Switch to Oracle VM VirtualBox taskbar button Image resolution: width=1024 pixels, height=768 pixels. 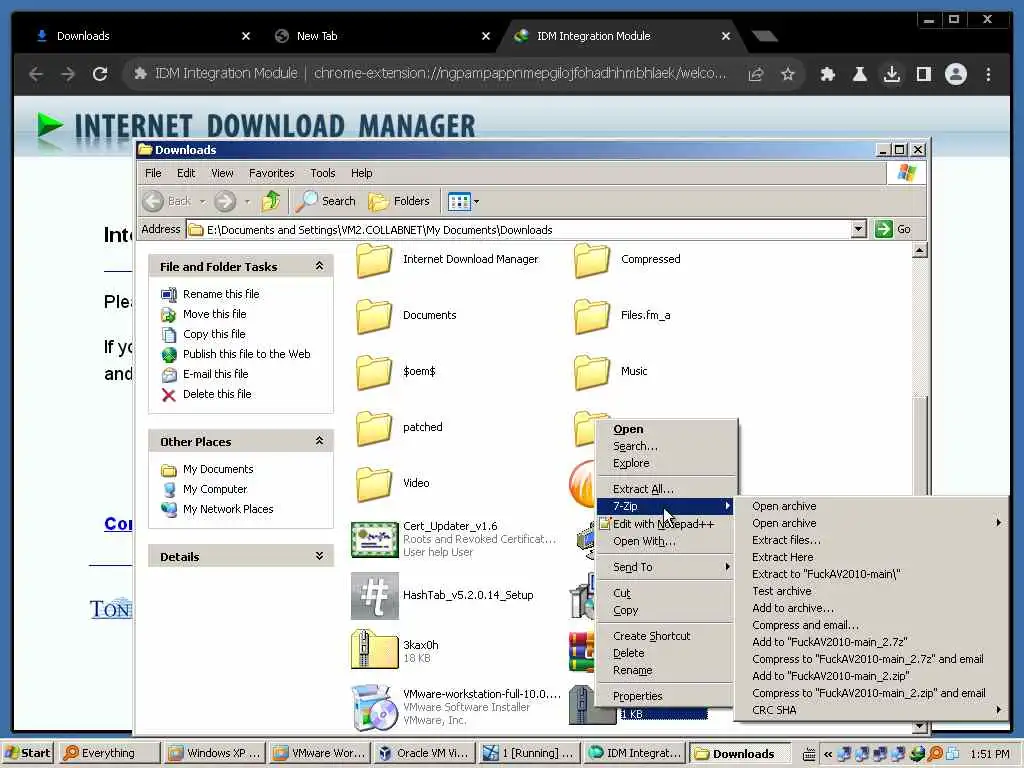point(424,753)
